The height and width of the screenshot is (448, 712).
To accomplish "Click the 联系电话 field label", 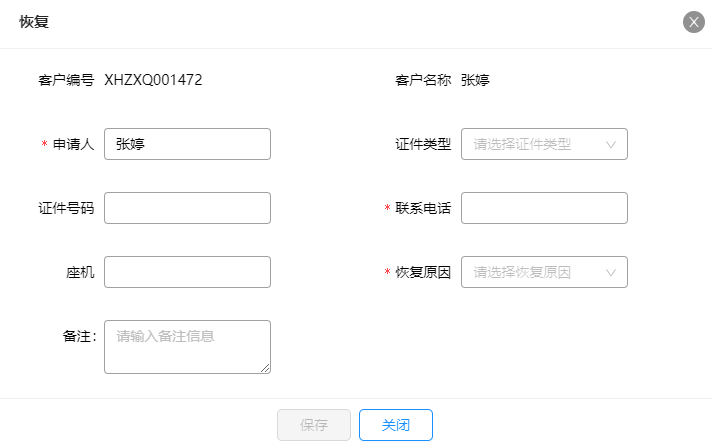I will 423,208.
